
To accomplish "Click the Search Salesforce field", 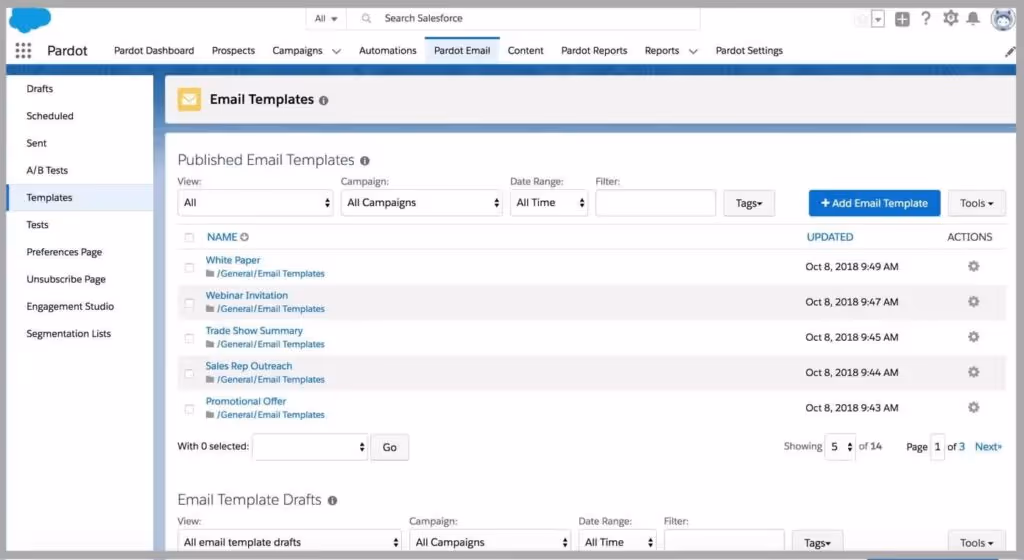I will [x=522, y=18].
